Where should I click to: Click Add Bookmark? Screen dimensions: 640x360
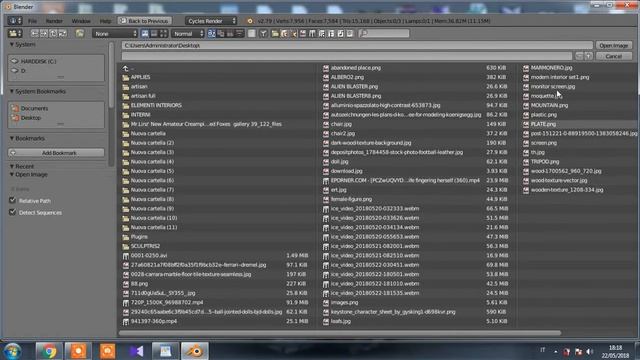pyautogui.click(x=56, y=153)
